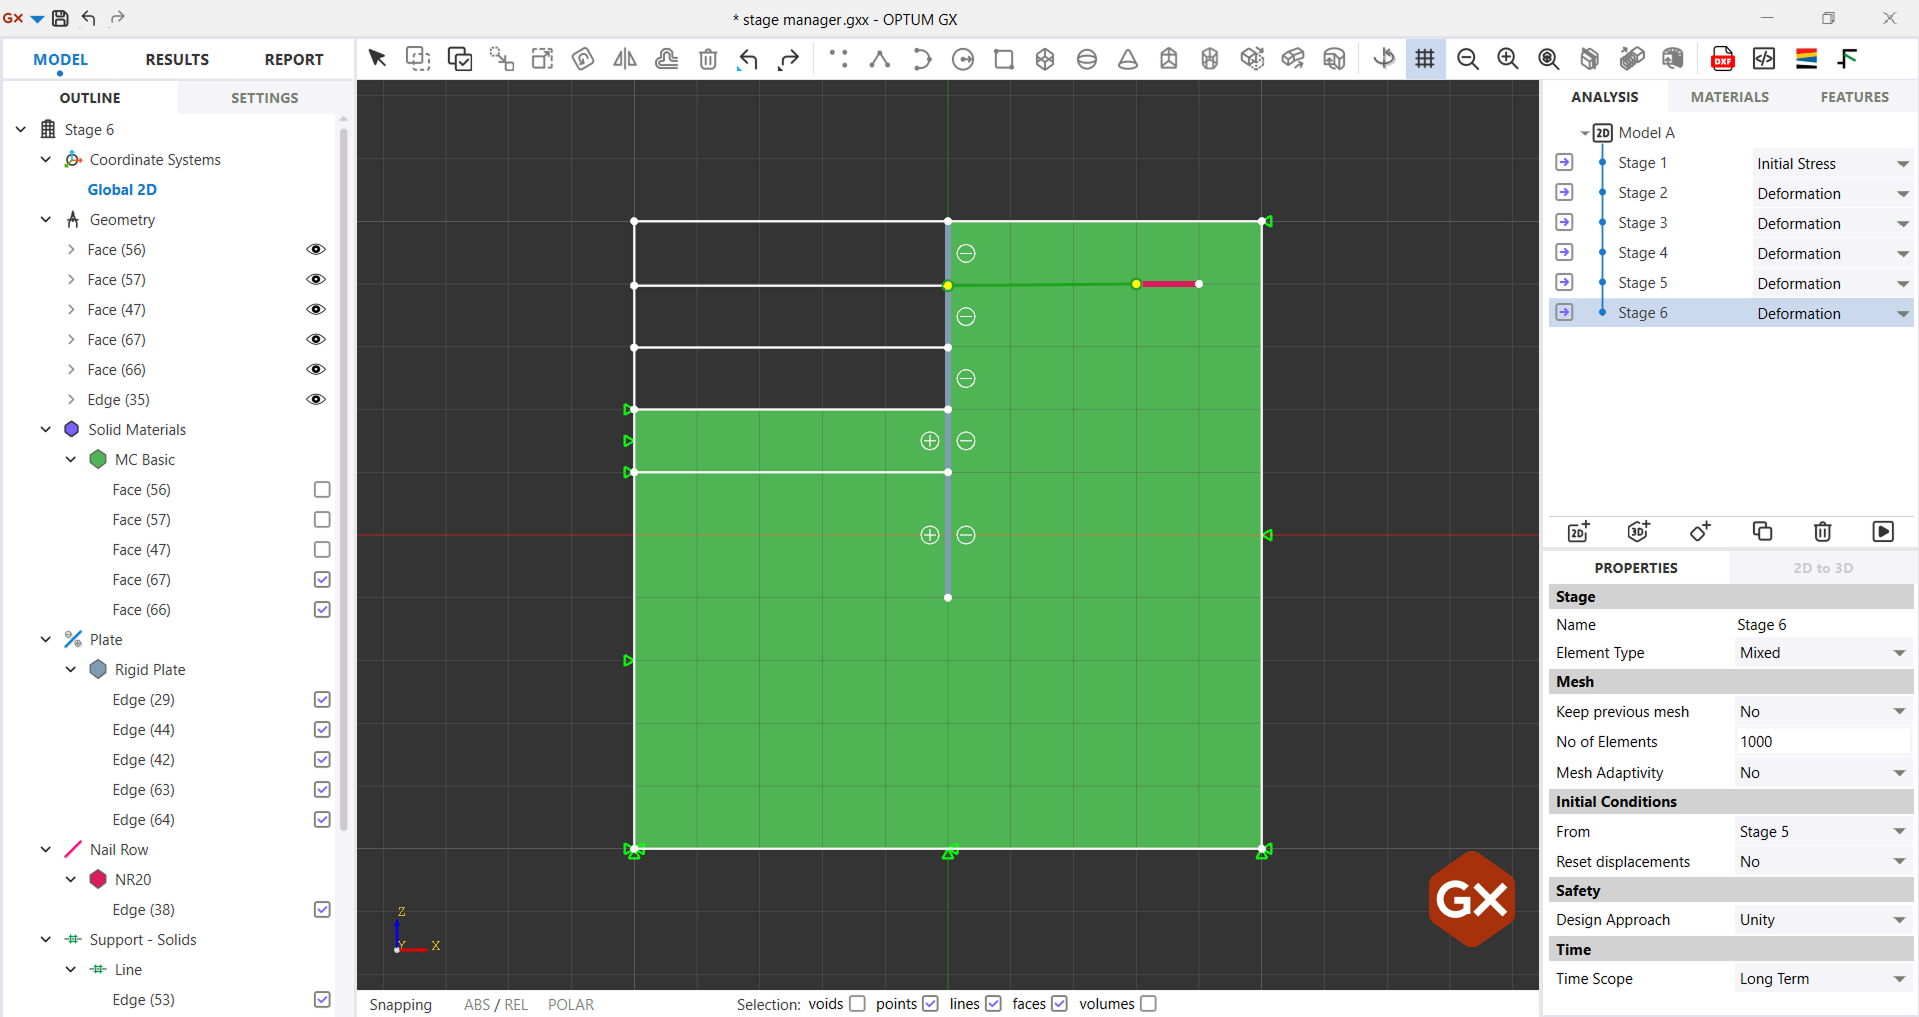Image resolution: width=1919 pixels, height=1017 pixels.
Task: Click the DXF import icon
Action: pyautogui.click(x=1722, y=59)
